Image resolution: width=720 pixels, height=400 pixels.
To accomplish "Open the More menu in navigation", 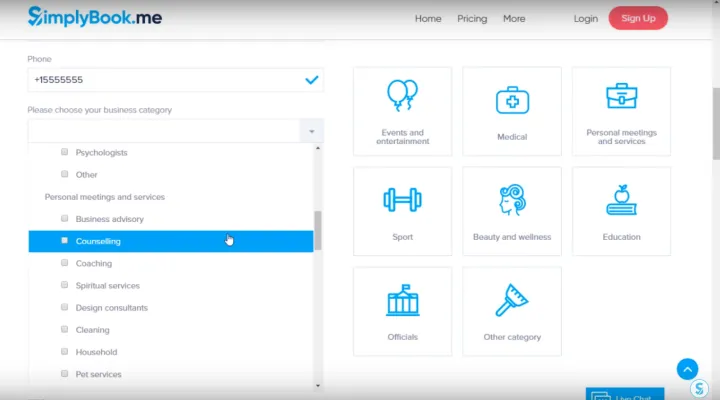I will [x=514, y=18].
